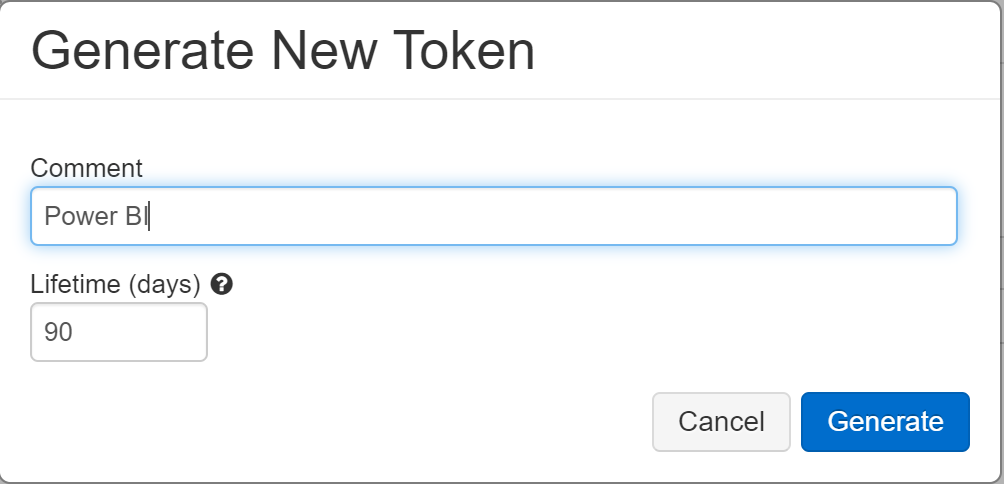The width and height of the screenshot is (1004, 484).
Task: Click the blue Generate token button
Action: point(885,422)
